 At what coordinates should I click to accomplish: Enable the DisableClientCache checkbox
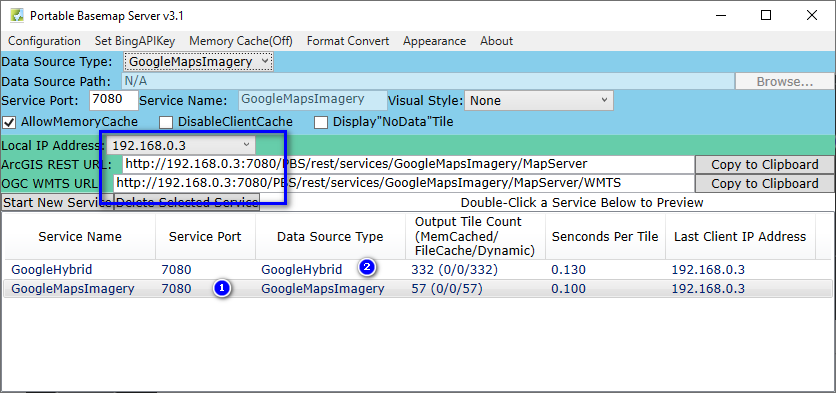[166, 122]
